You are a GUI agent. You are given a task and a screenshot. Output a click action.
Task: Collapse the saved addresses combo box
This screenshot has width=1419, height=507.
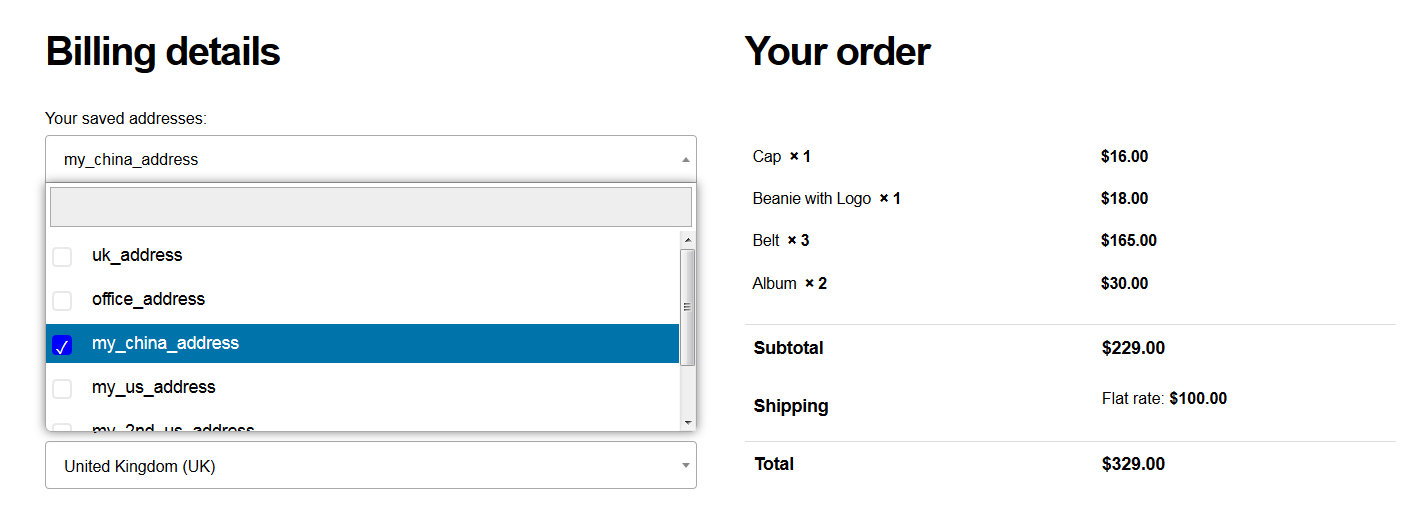(x=370, y=160)
